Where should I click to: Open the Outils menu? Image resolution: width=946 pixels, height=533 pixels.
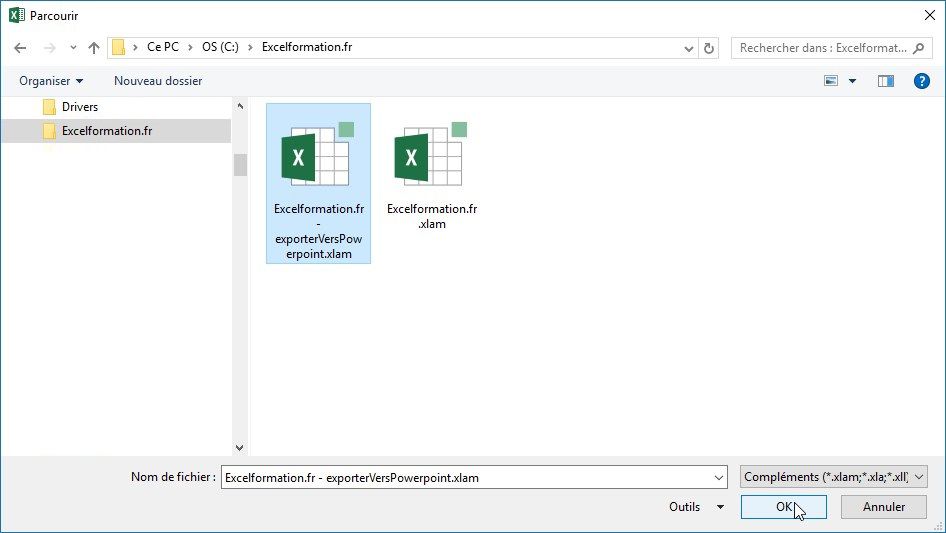click(696, 507)
